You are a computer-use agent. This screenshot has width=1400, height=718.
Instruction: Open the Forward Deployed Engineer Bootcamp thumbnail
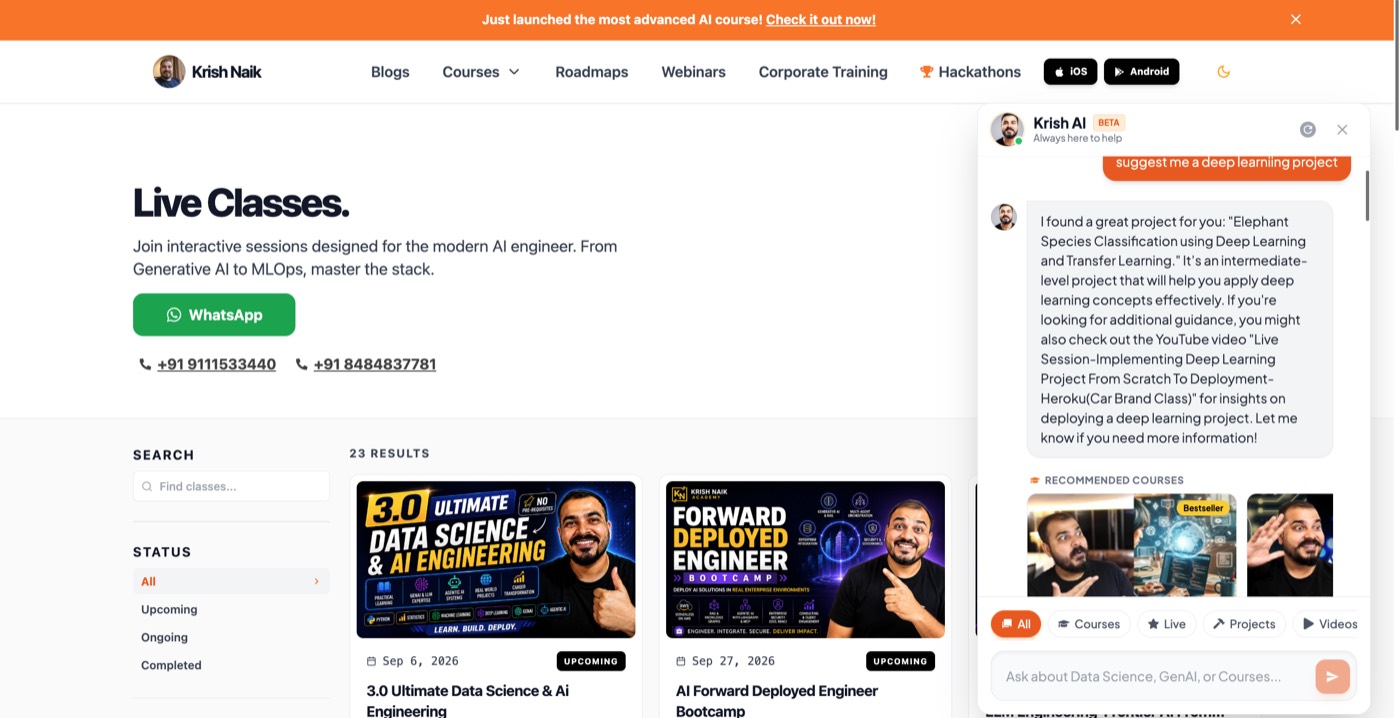(805, 559)
